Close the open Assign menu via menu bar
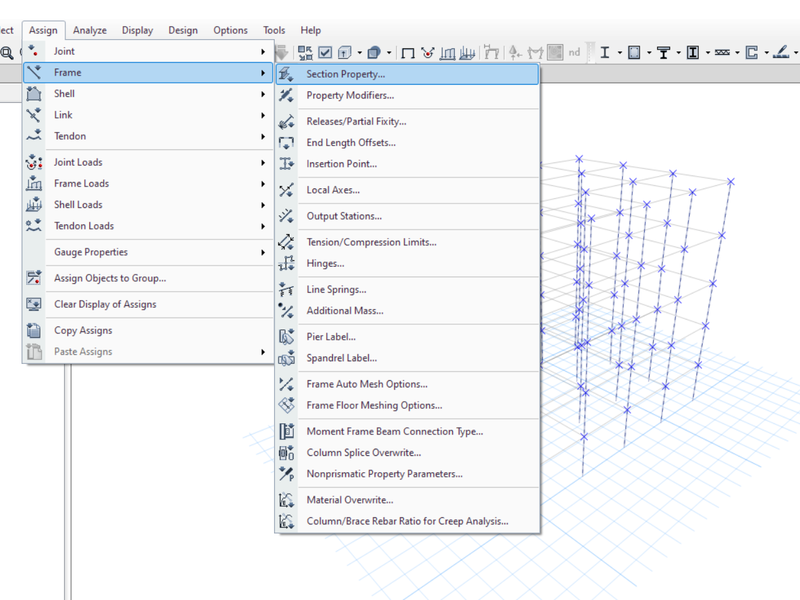 (x=43, y=30)
